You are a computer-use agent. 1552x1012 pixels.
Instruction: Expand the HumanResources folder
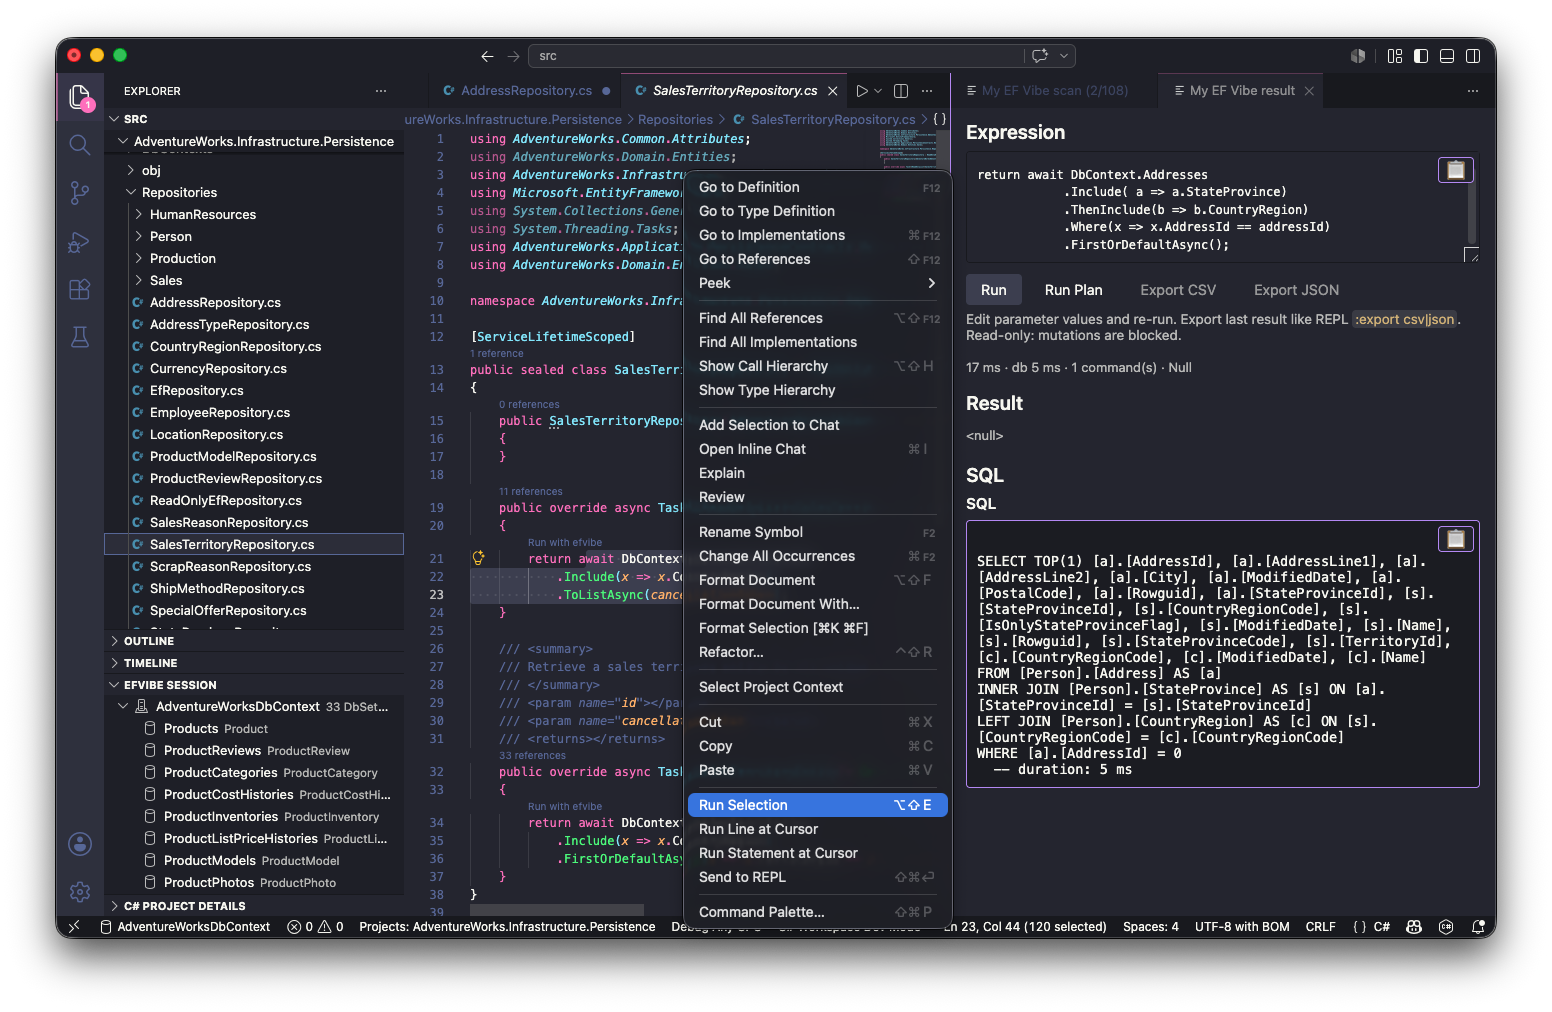[254, 214]
